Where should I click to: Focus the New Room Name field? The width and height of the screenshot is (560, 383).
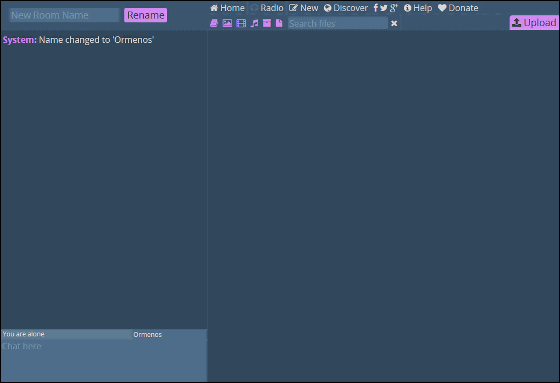tap(64, 15)
